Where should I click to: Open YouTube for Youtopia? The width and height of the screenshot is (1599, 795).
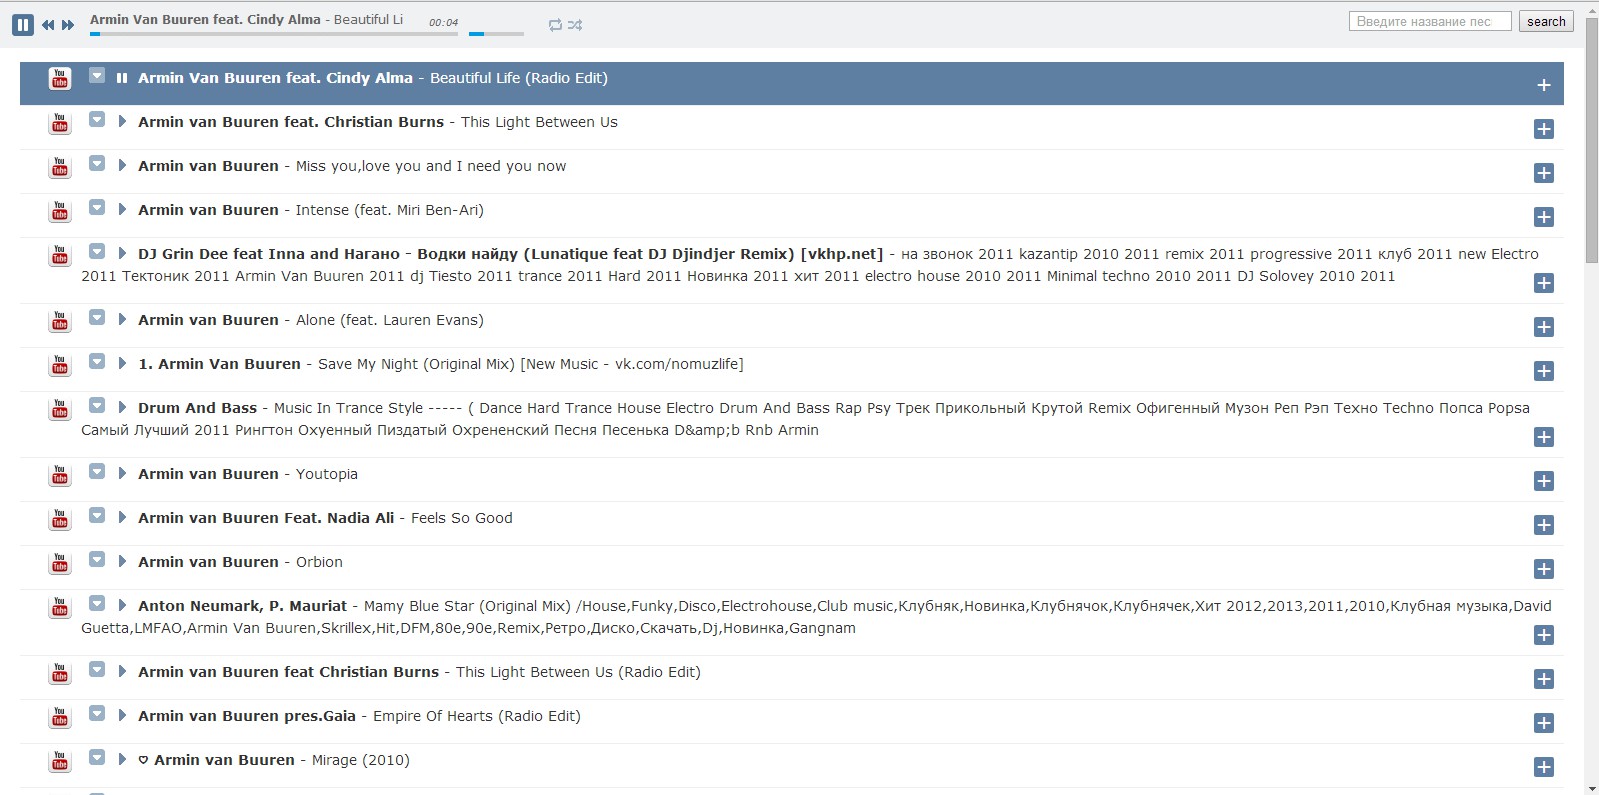[x=60, y=475]
